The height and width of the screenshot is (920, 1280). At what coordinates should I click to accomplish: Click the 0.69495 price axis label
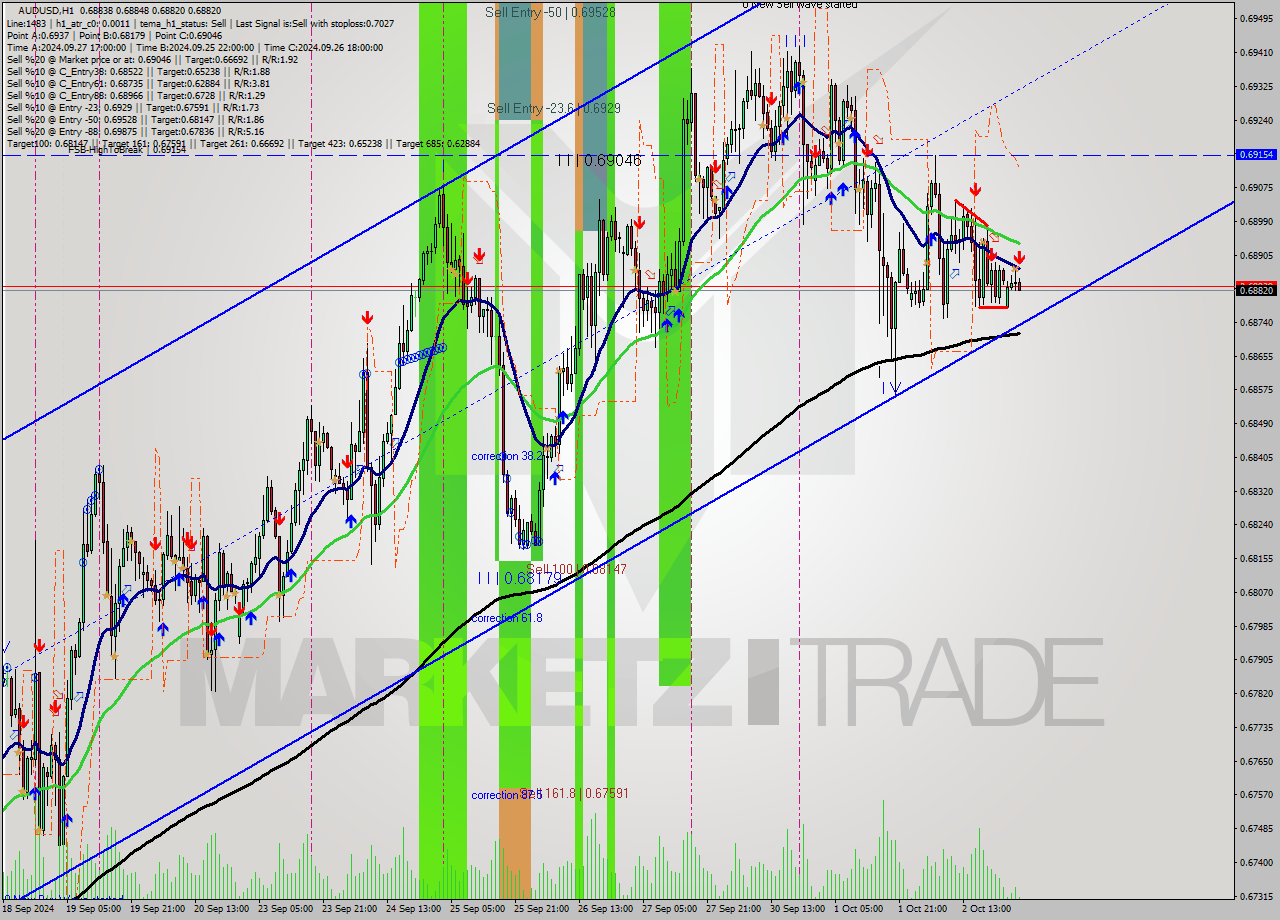tap(1256, 19)
